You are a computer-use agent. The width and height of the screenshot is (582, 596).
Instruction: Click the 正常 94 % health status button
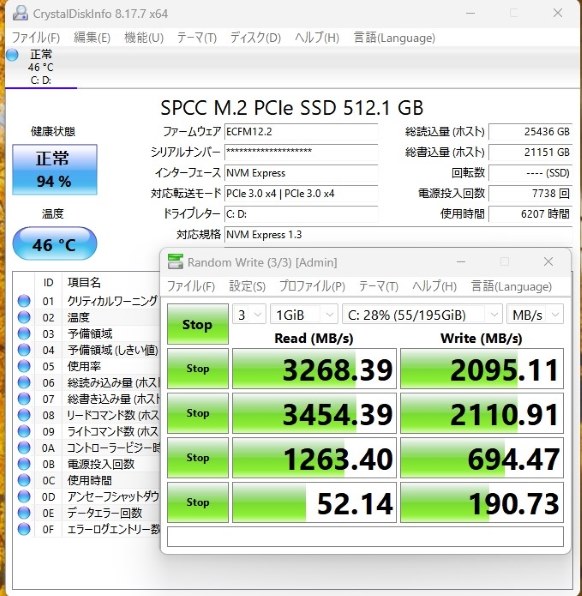point(55,170)
